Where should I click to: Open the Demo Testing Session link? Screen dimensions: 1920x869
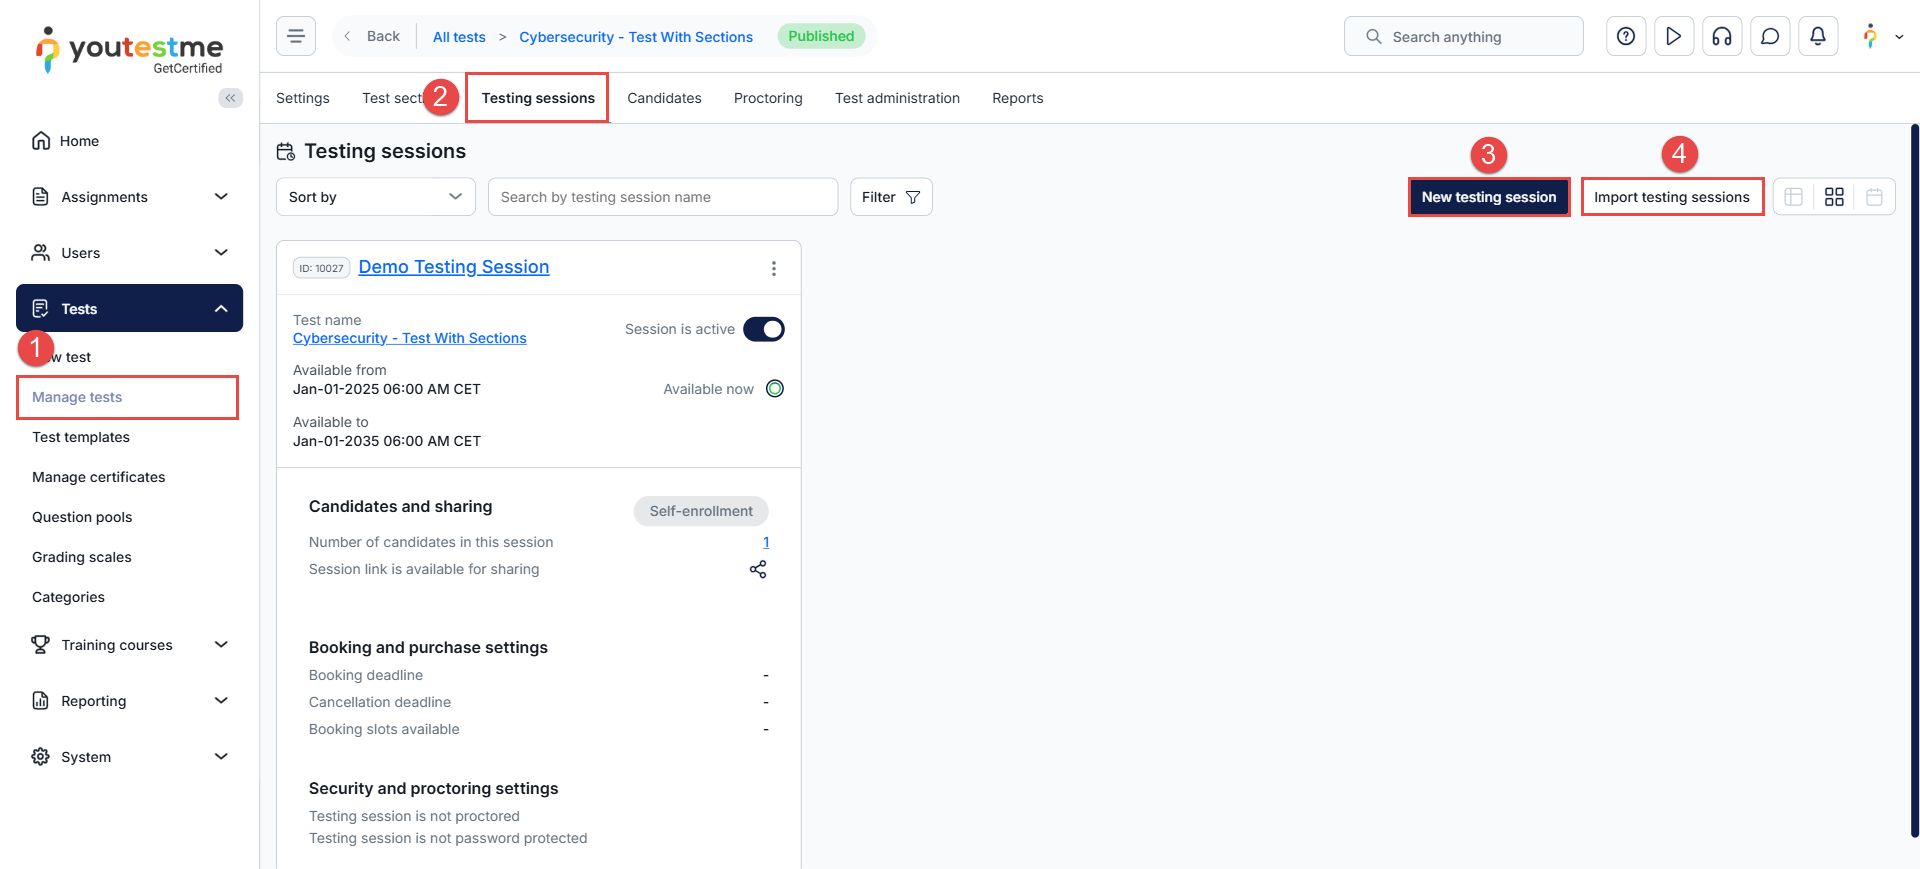(454, 267)
